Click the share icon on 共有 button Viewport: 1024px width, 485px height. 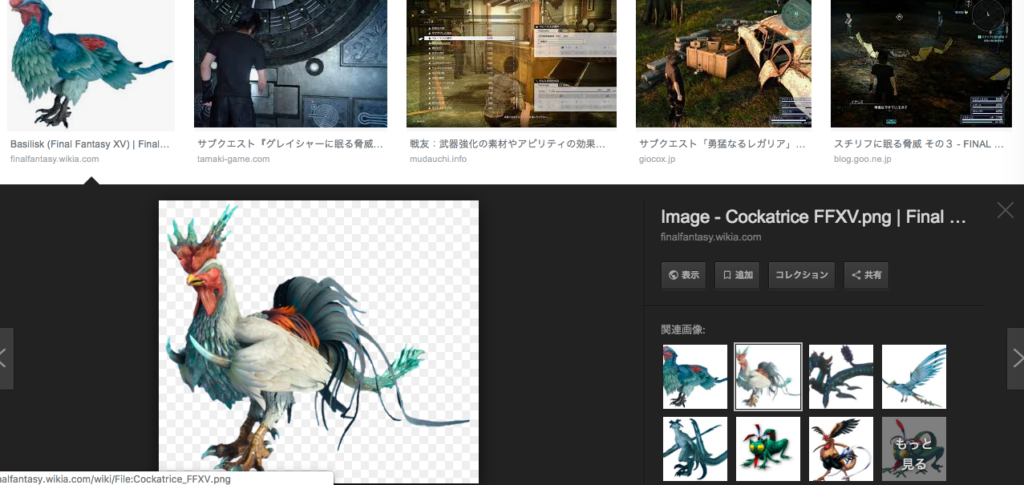(856, 275)
